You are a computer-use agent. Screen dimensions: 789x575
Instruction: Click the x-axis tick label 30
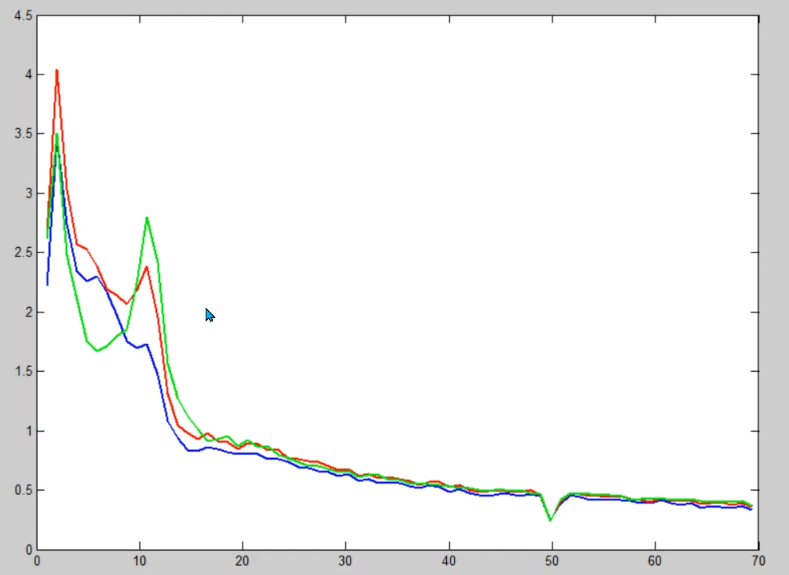346,561
